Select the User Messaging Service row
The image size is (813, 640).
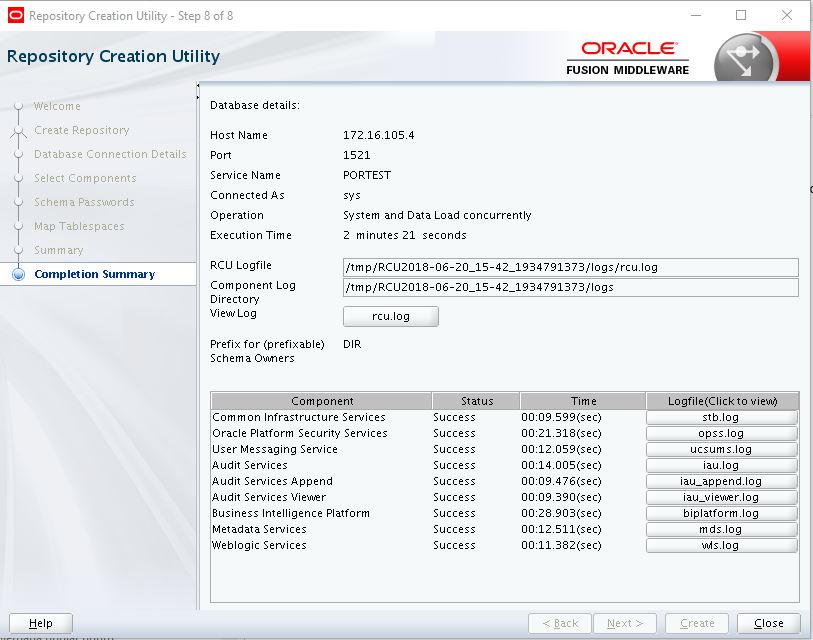tap(505, 450)
